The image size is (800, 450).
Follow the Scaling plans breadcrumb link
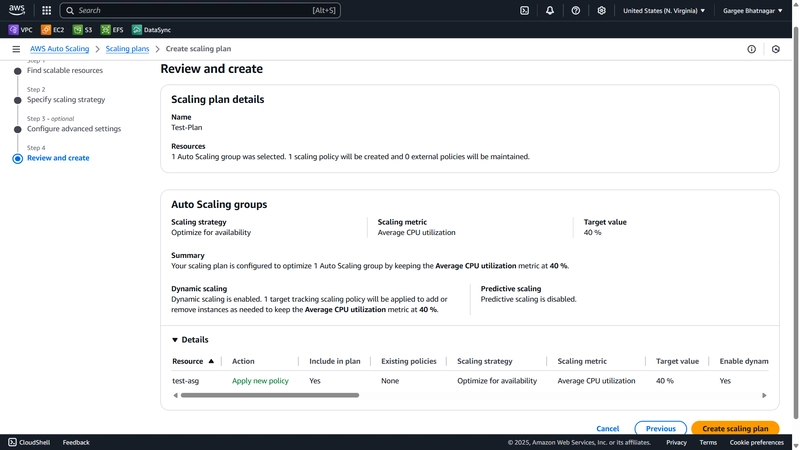127,48
